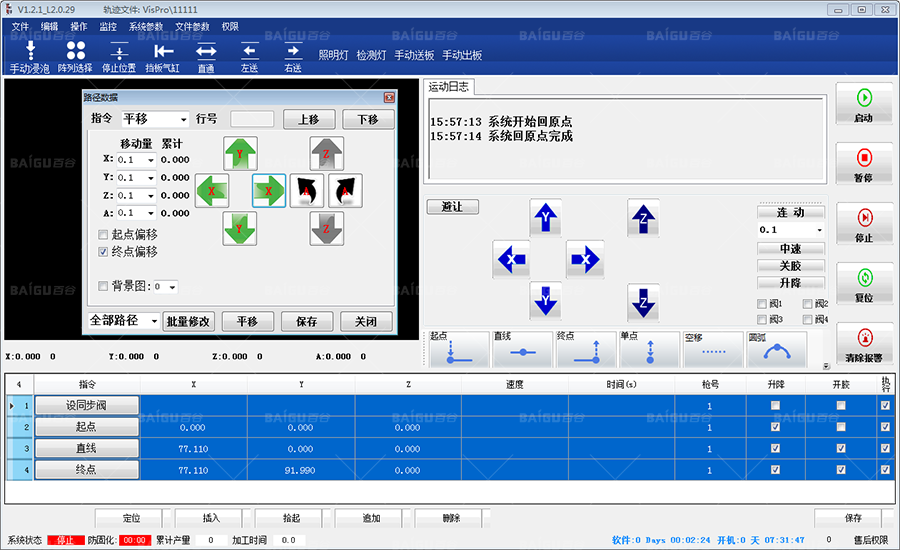Click the 插入 button below table
The height and width of the screenshot is (550, 900).
pyautogui.click(x=211, y=518)
